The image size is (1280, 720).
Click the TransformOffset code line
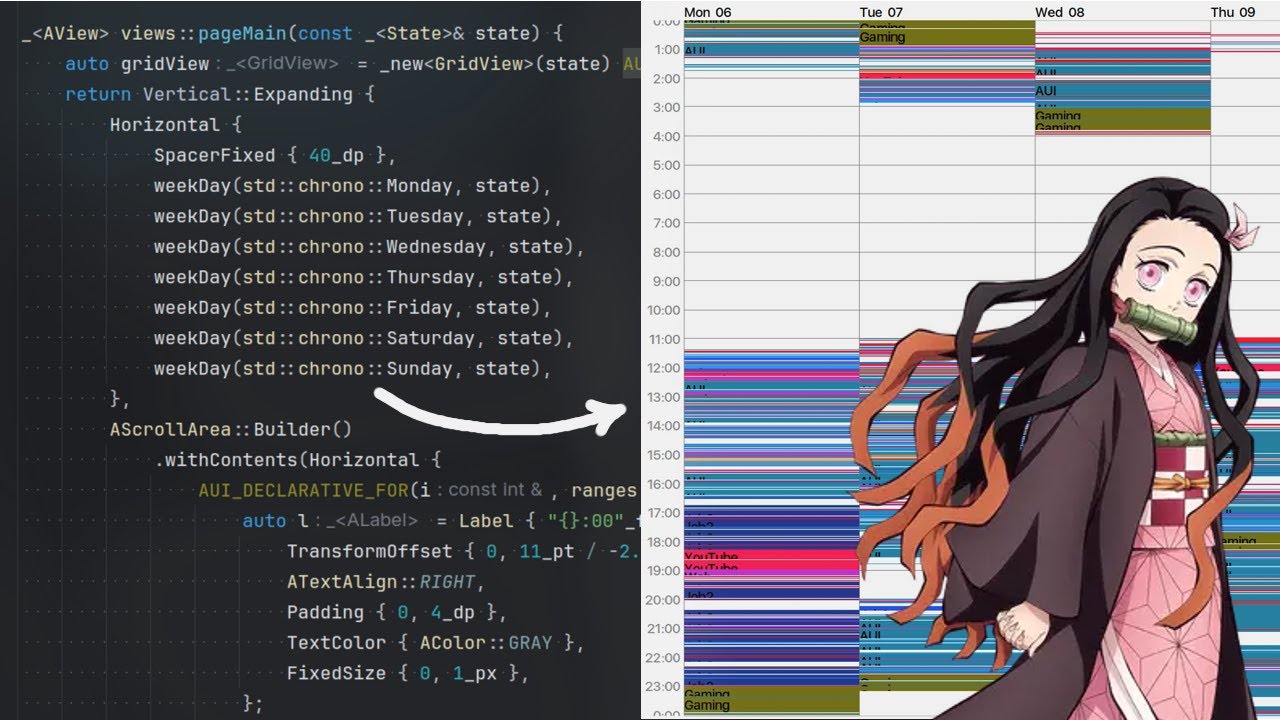[x=463, y=551]
